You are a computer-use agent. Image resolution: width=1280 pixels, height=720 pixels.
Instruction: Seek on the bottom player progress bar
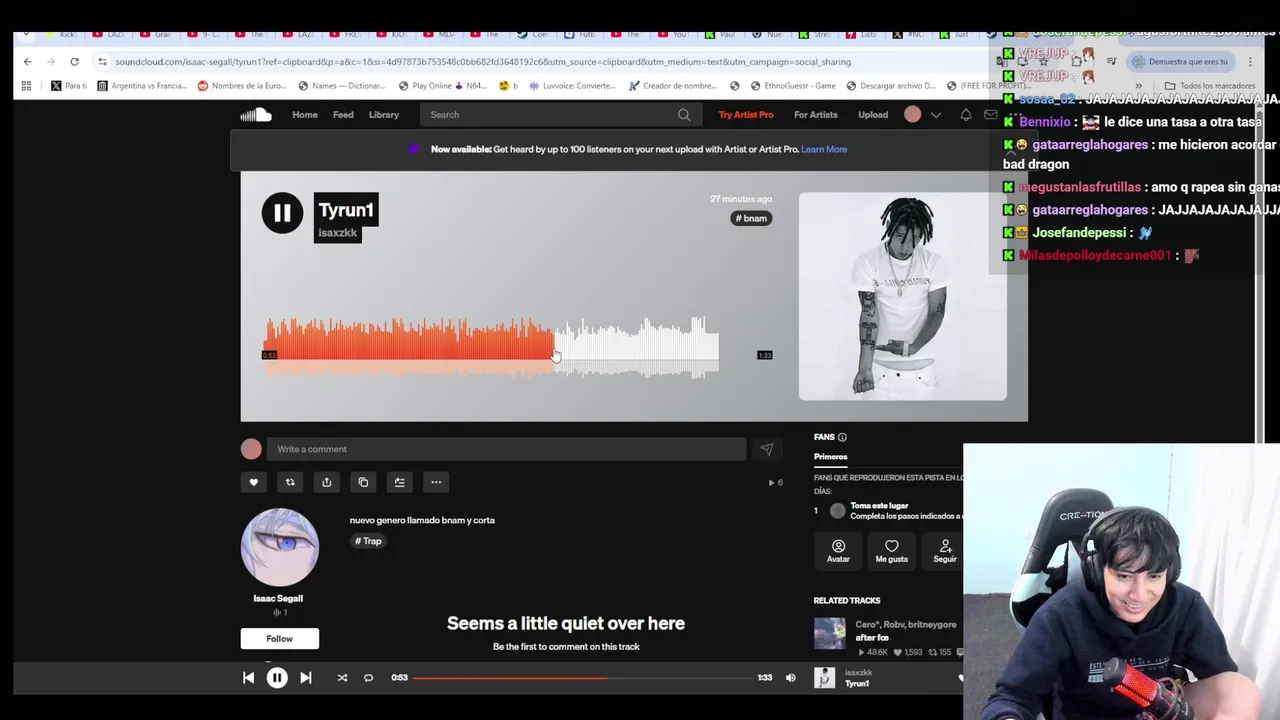click(582, 678)
